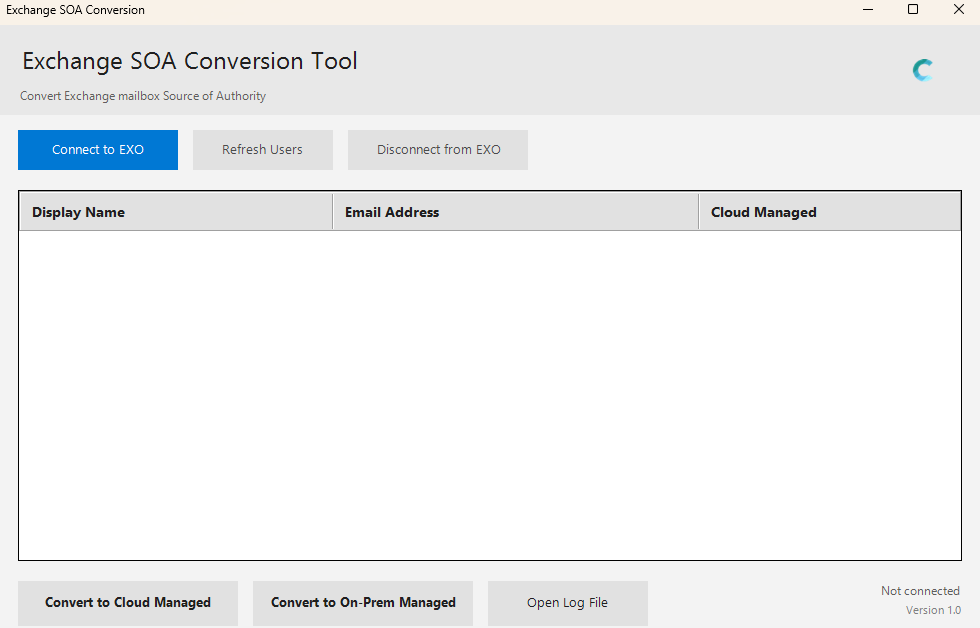Click inside the empty user list grid
Image resolution: width=980 pixels, height=628 pixels.
(490, 395)
